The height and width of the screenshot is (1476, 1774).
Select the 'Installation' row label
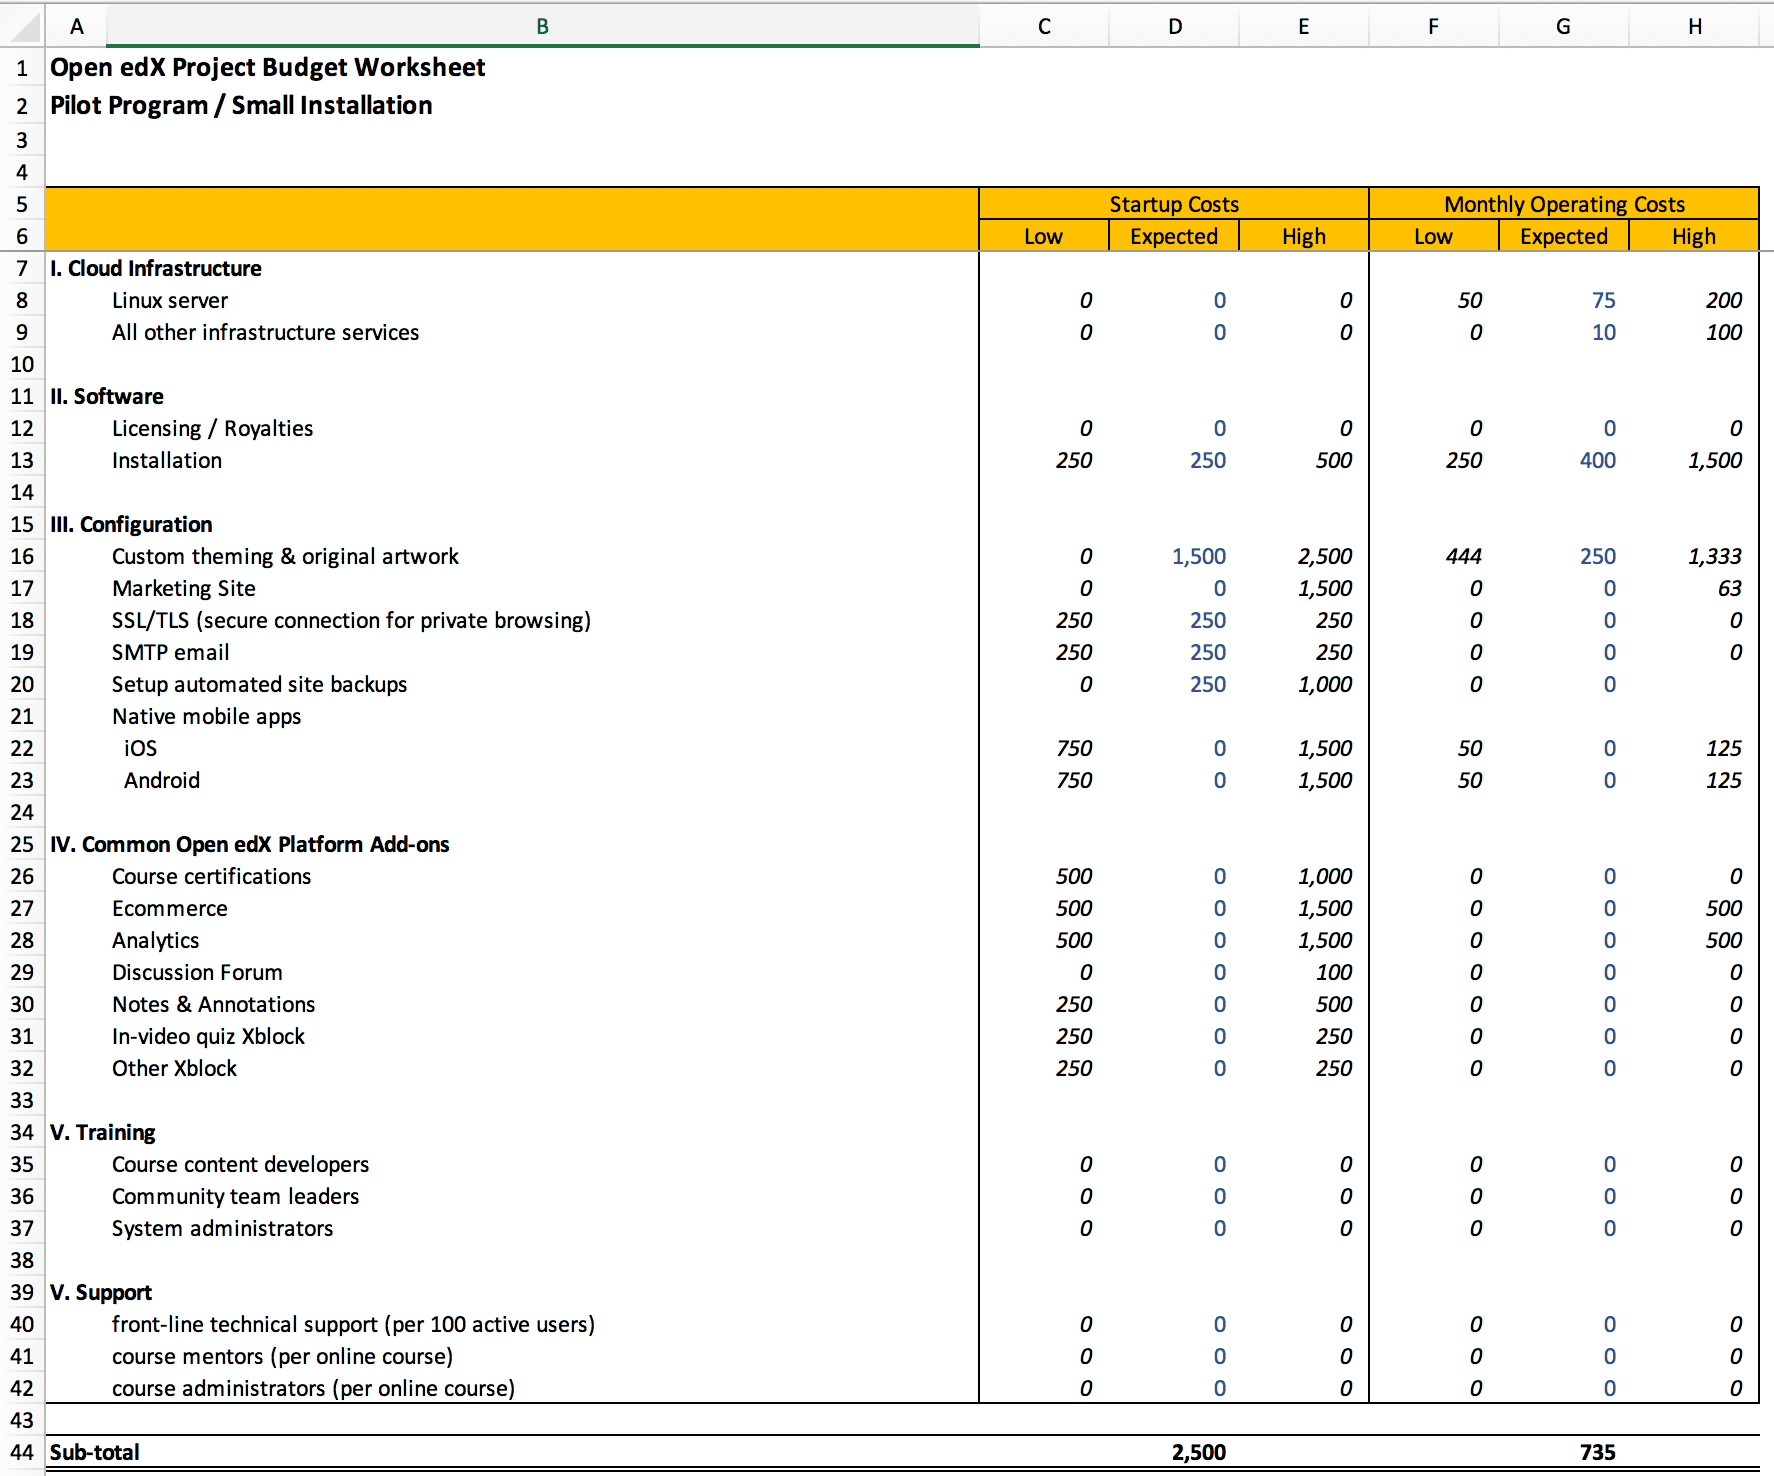(167, 460)
